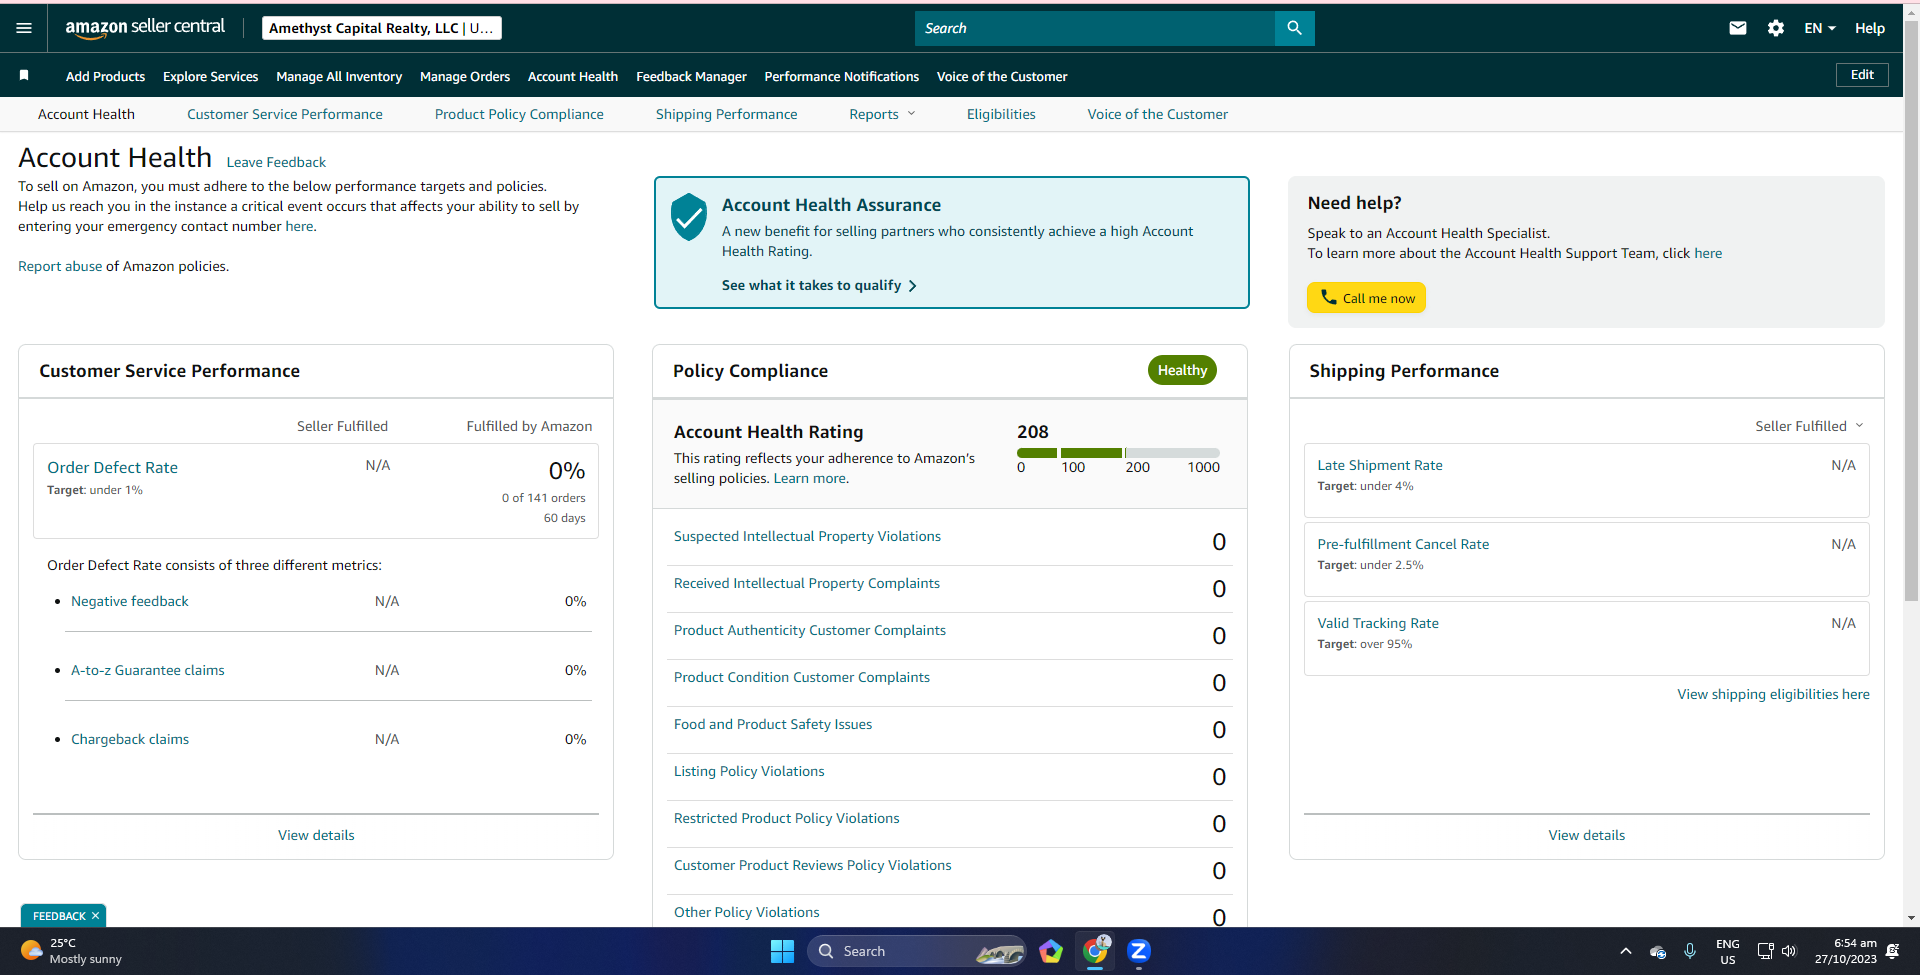Image resolution: width=1920 pixels, height=975 pixels.
Task: Open the hamburger navigation menu
Action: [24, 28]
